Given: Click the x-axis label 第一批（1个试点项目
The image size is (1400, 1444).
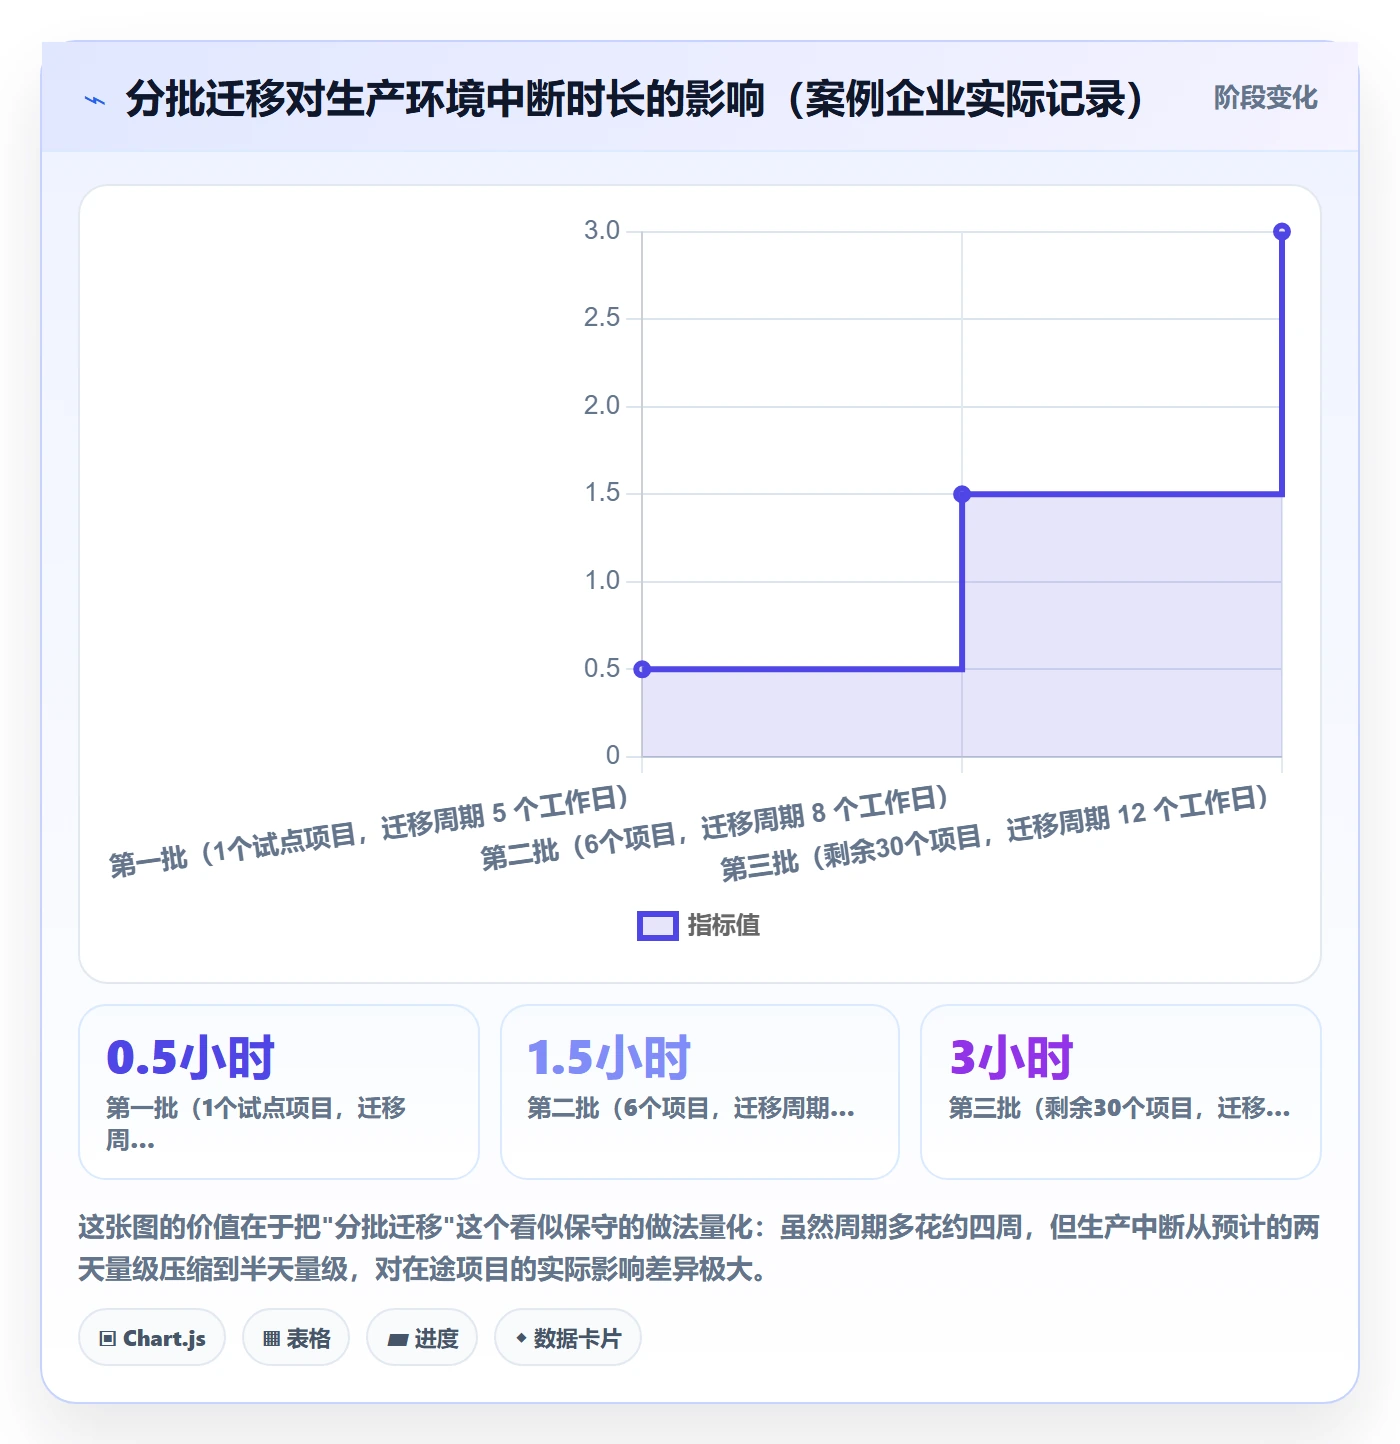Looking at the screenshot, I should (369, 831).
